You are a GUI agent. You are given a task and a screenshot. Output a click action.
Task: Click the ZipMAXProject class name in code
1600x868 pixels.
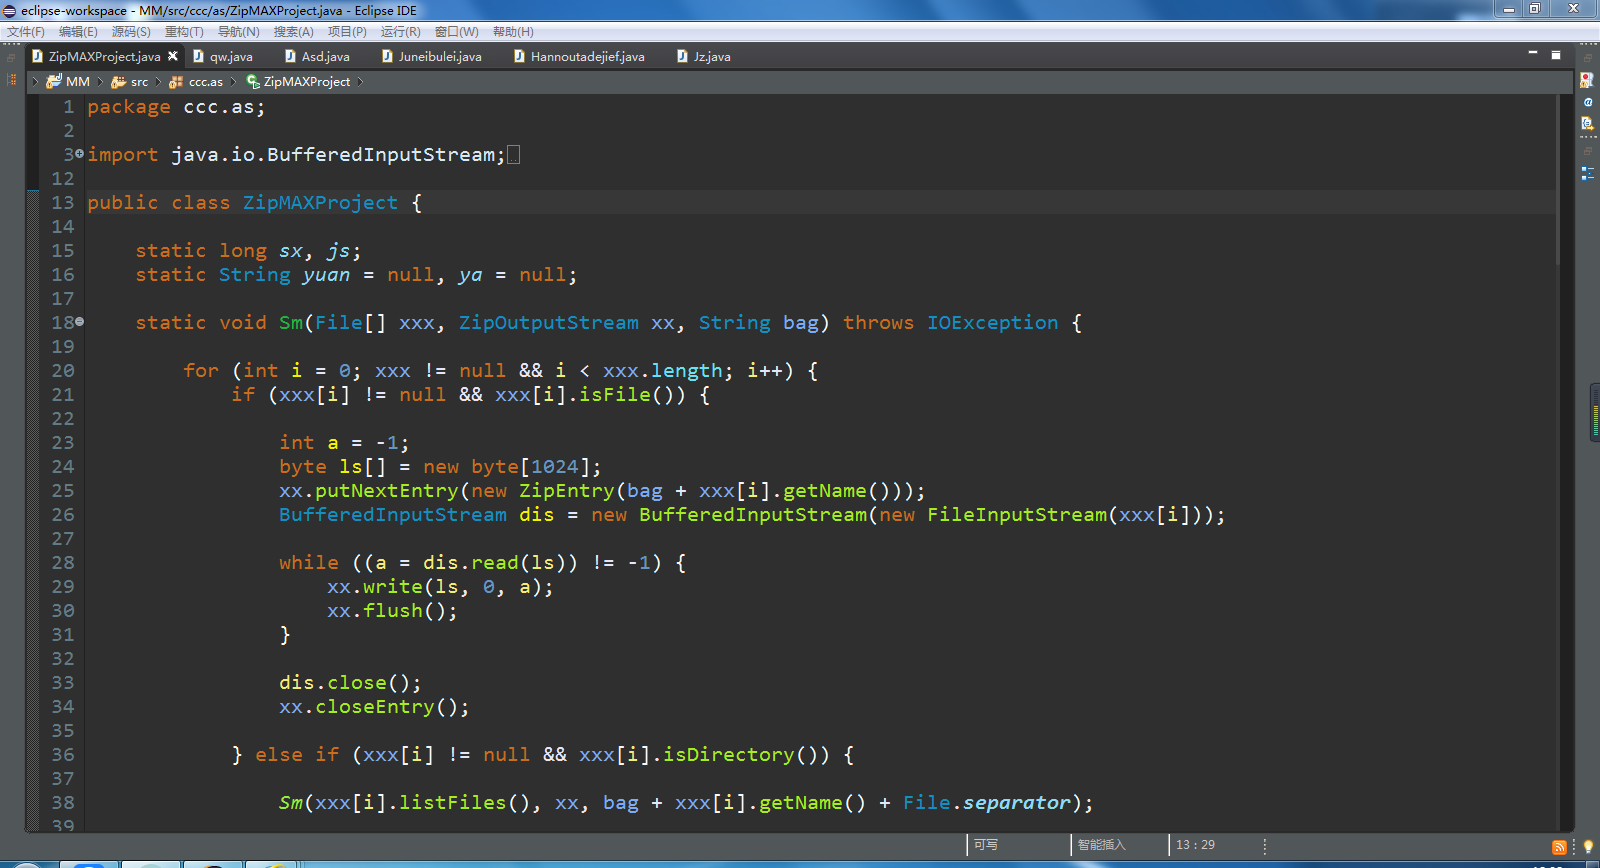coord(320,202)
